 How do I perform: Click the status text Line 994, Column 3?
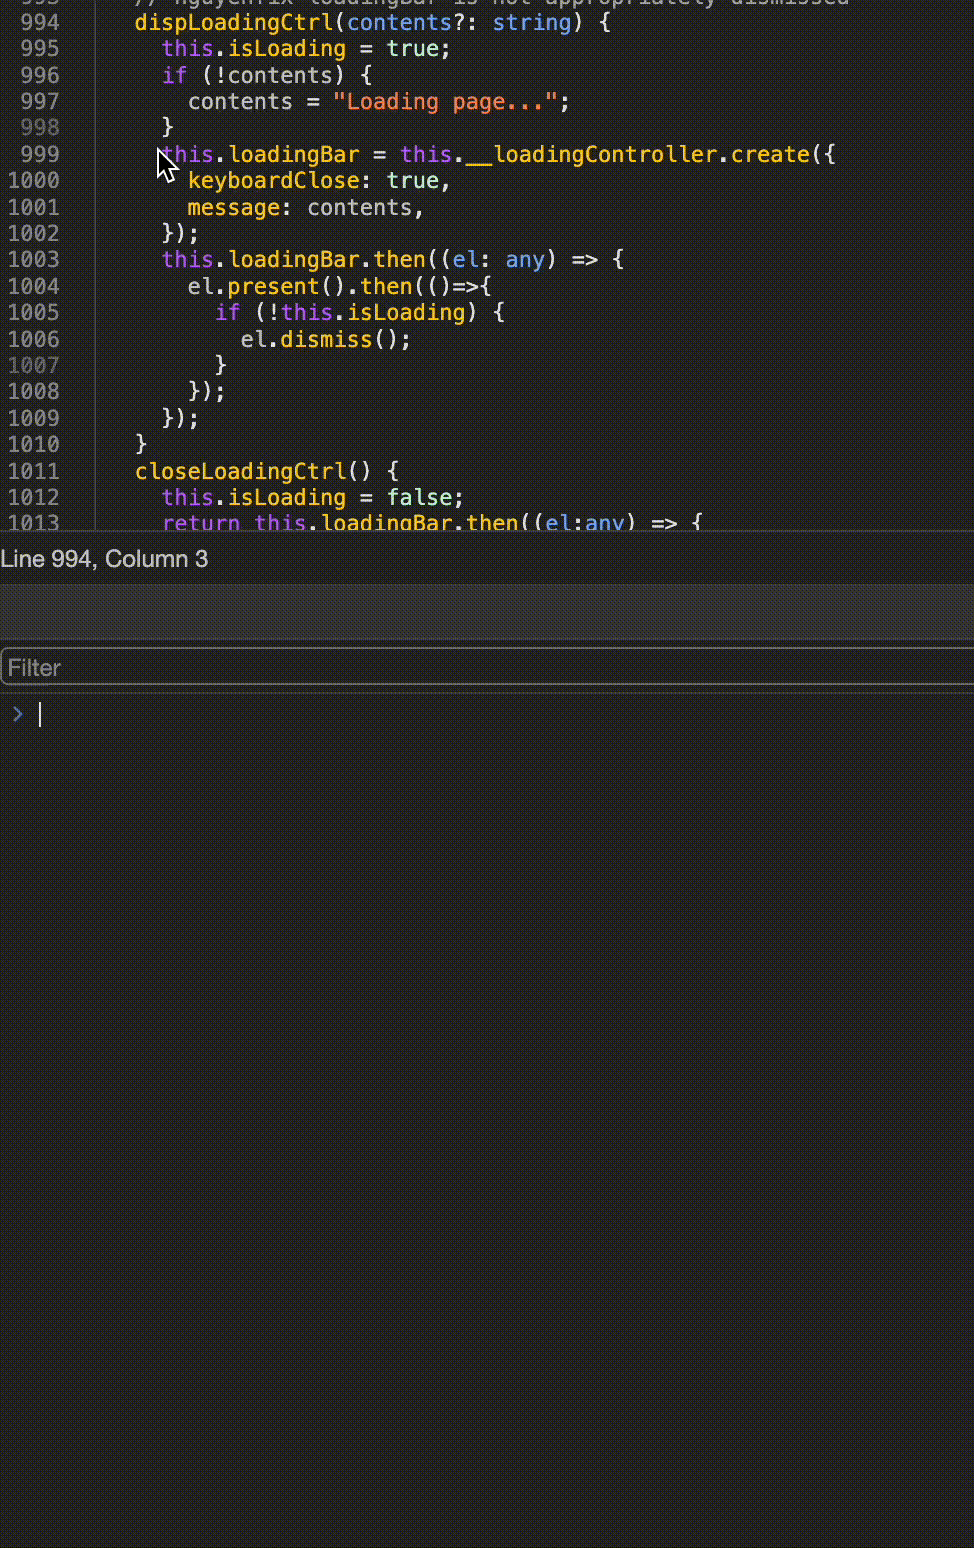(106, 559)
